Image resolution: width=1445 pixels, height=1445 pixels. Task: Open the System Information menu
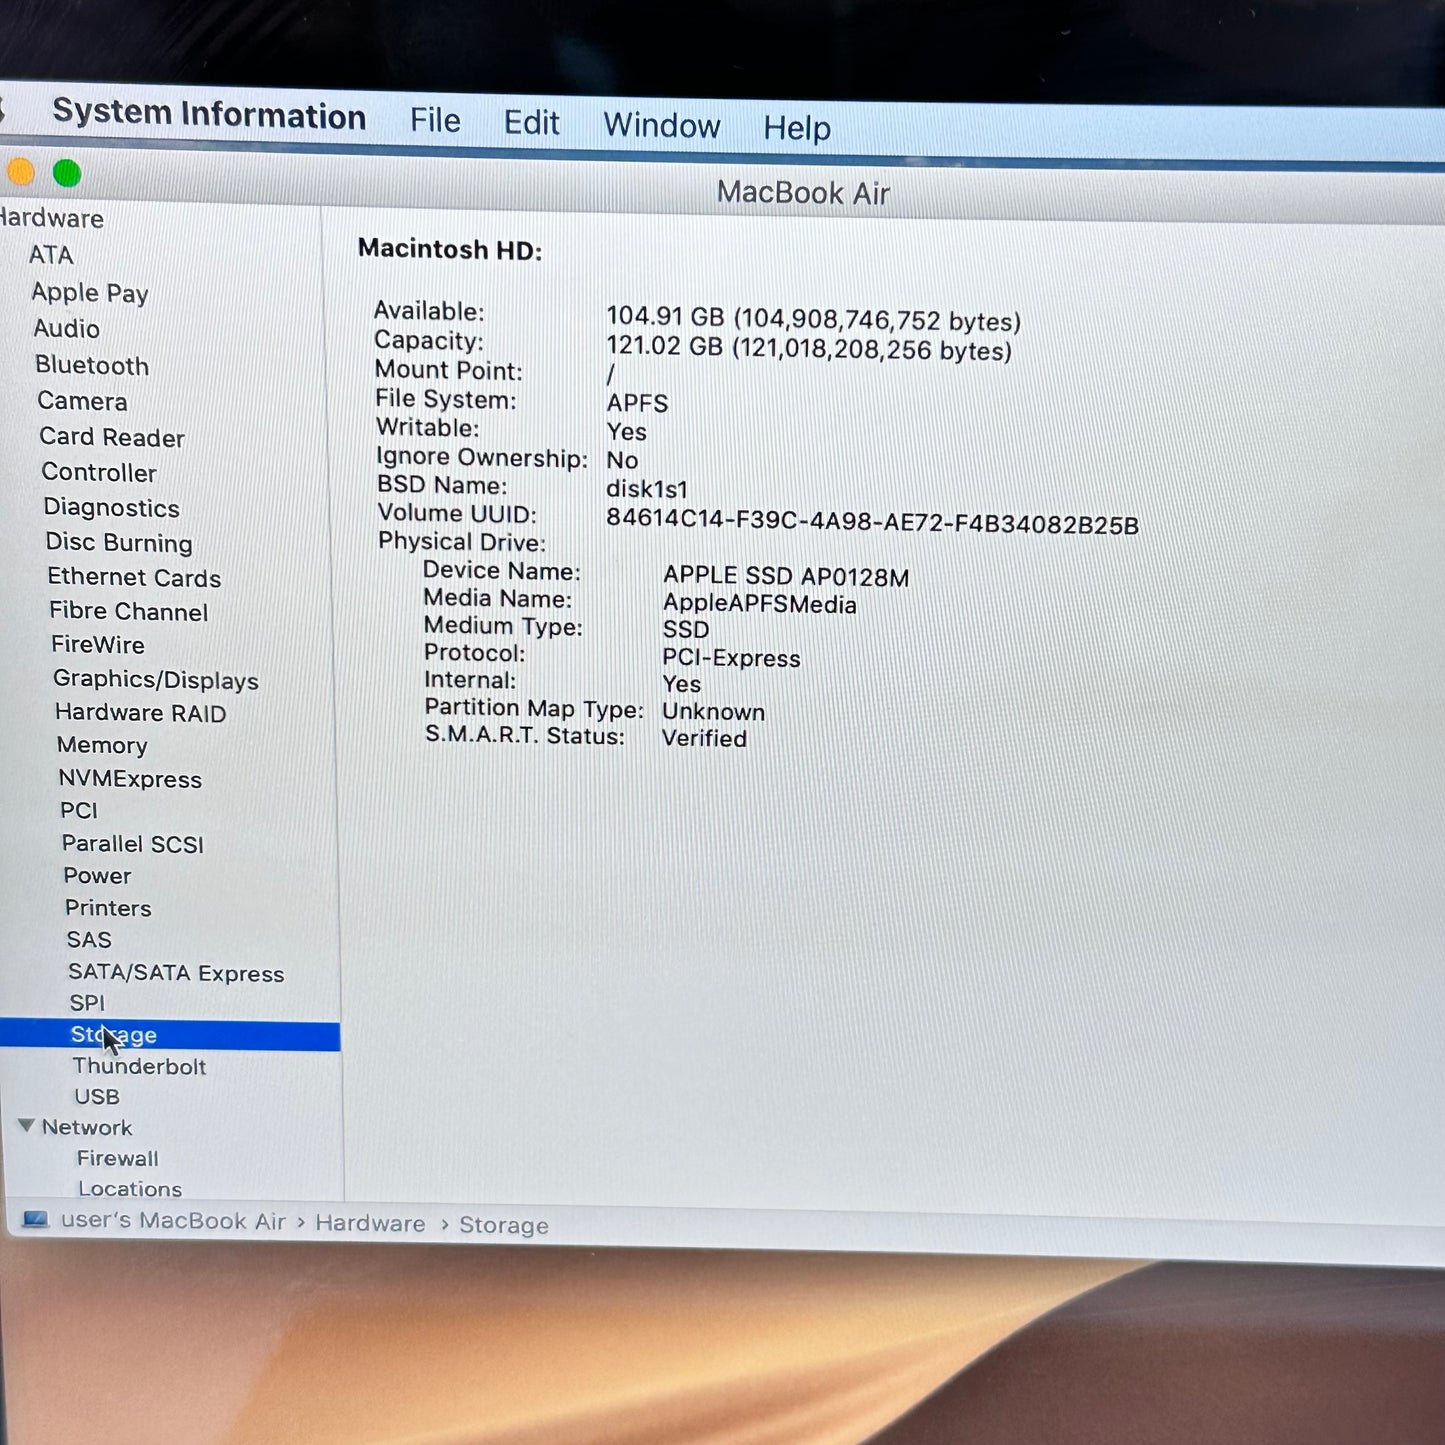tap(209, 114)
